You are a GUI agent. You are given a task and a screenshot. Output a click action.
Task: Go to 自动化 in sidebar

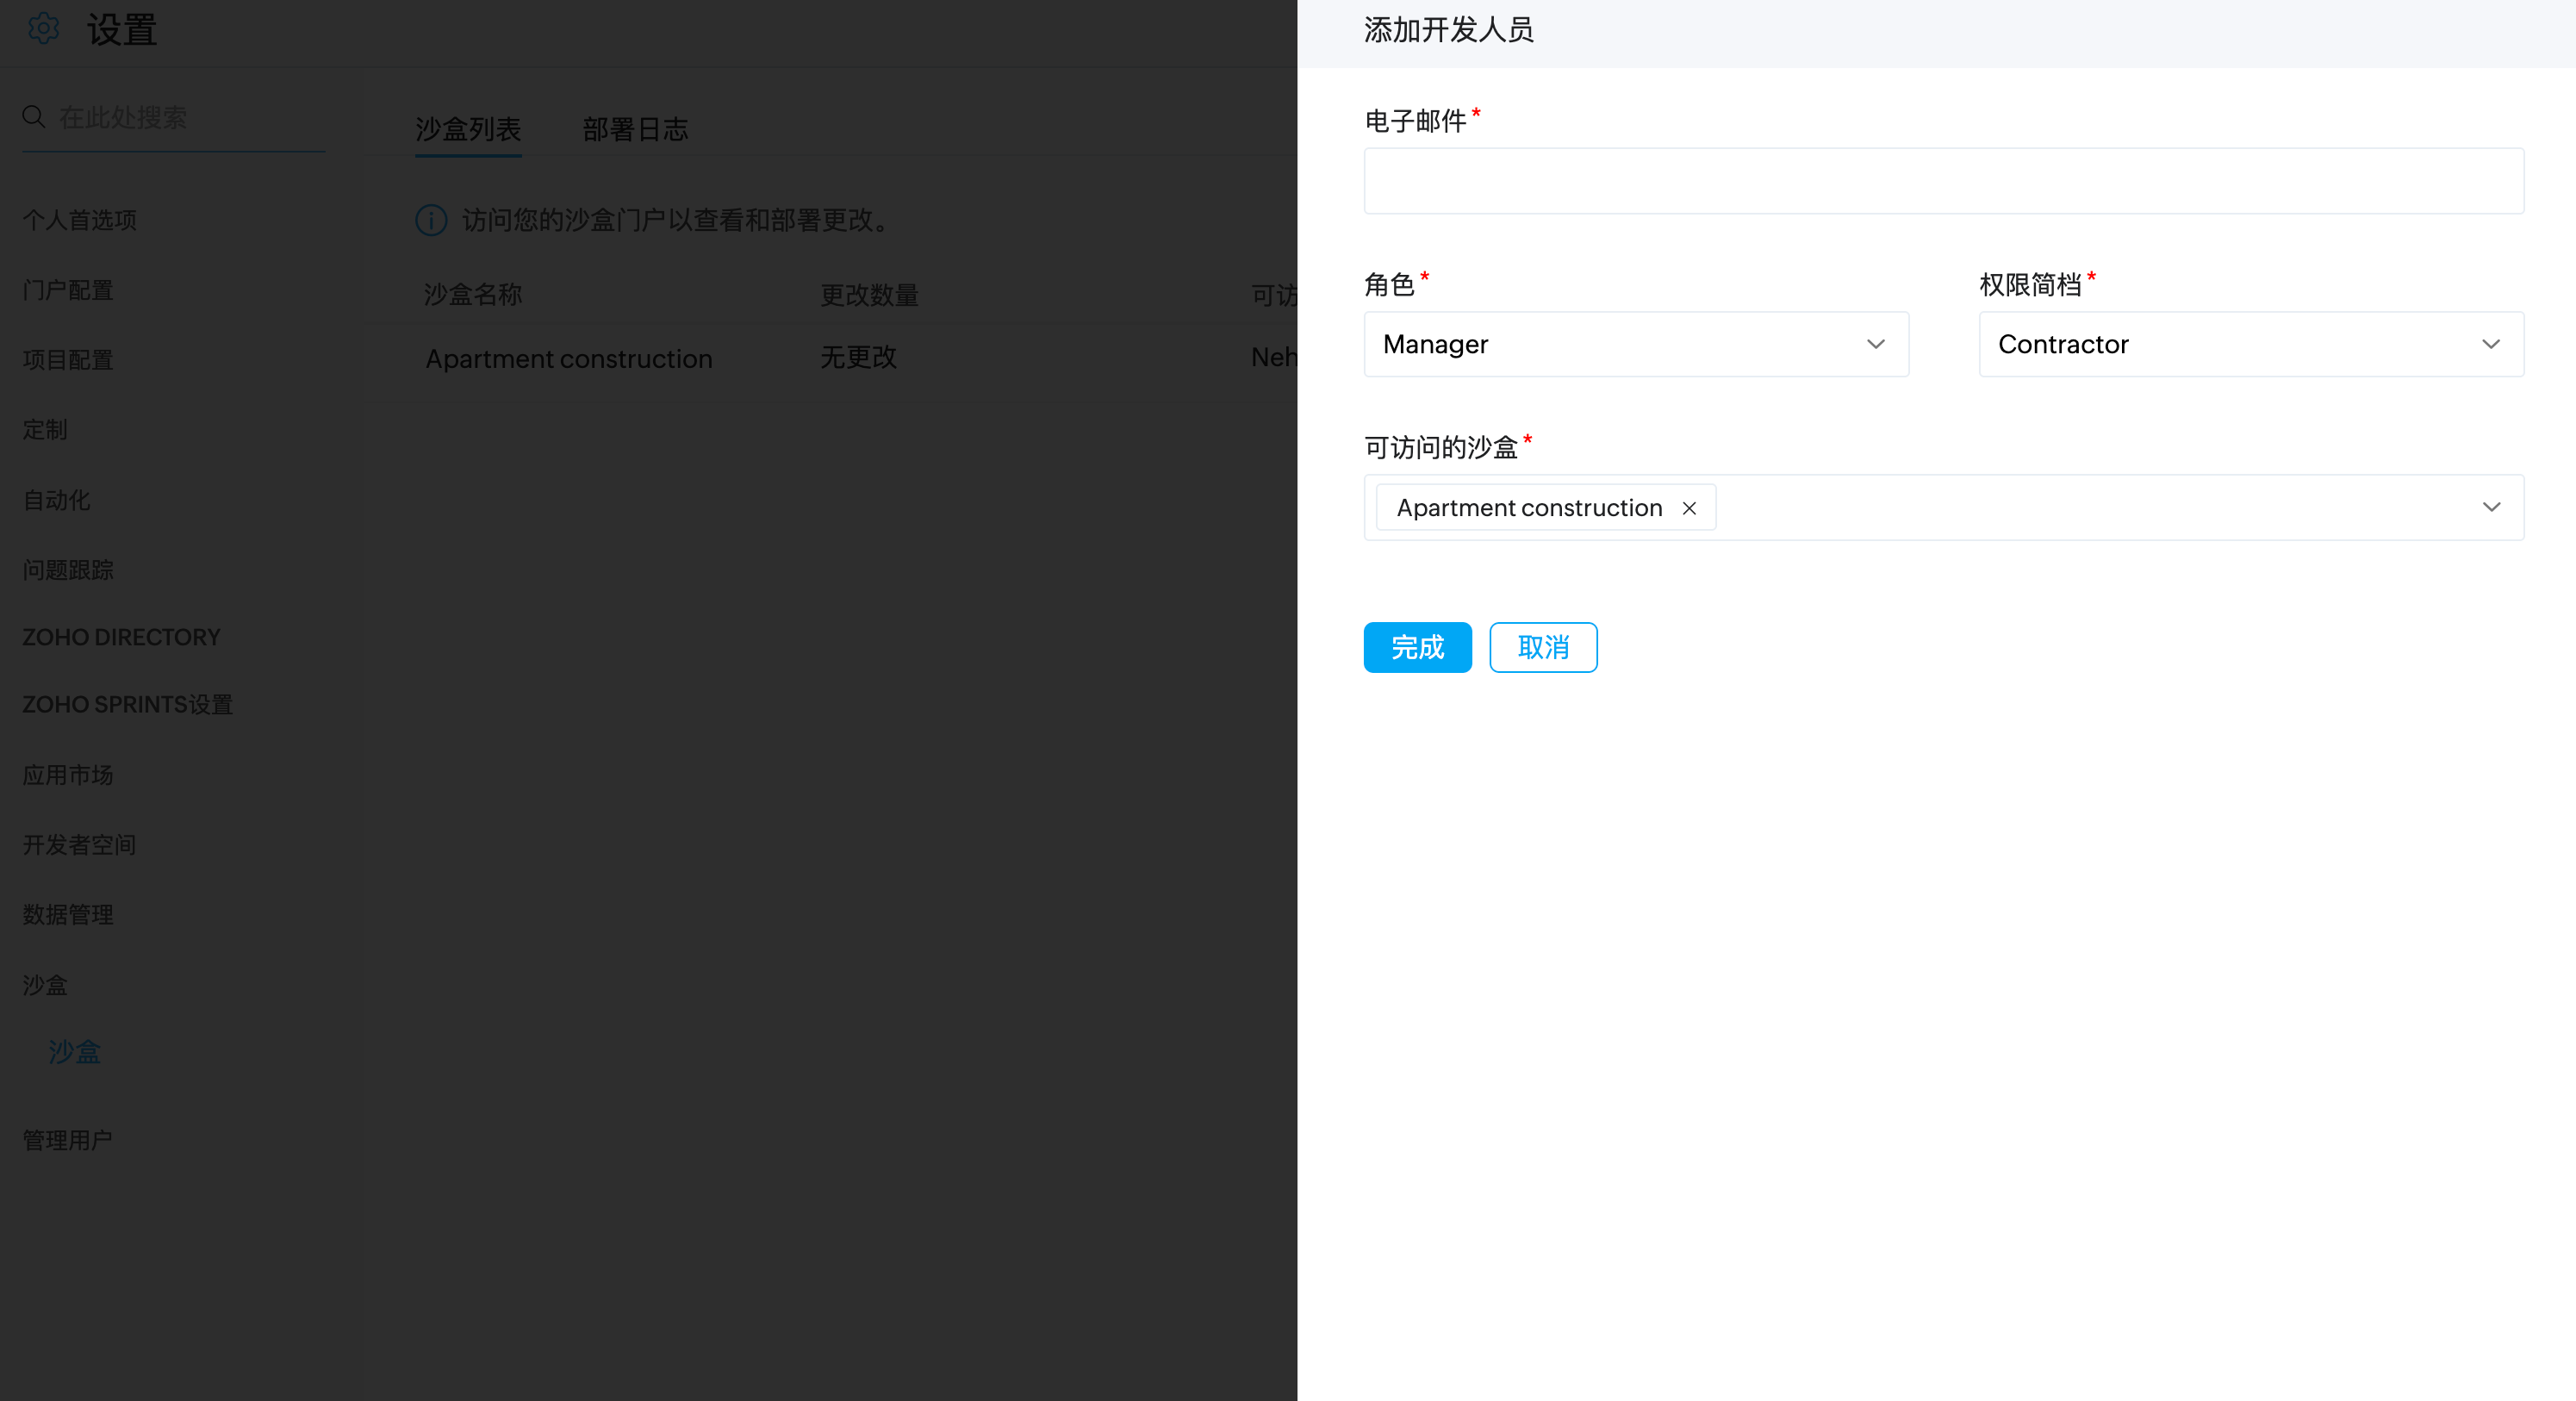[57, 500]
